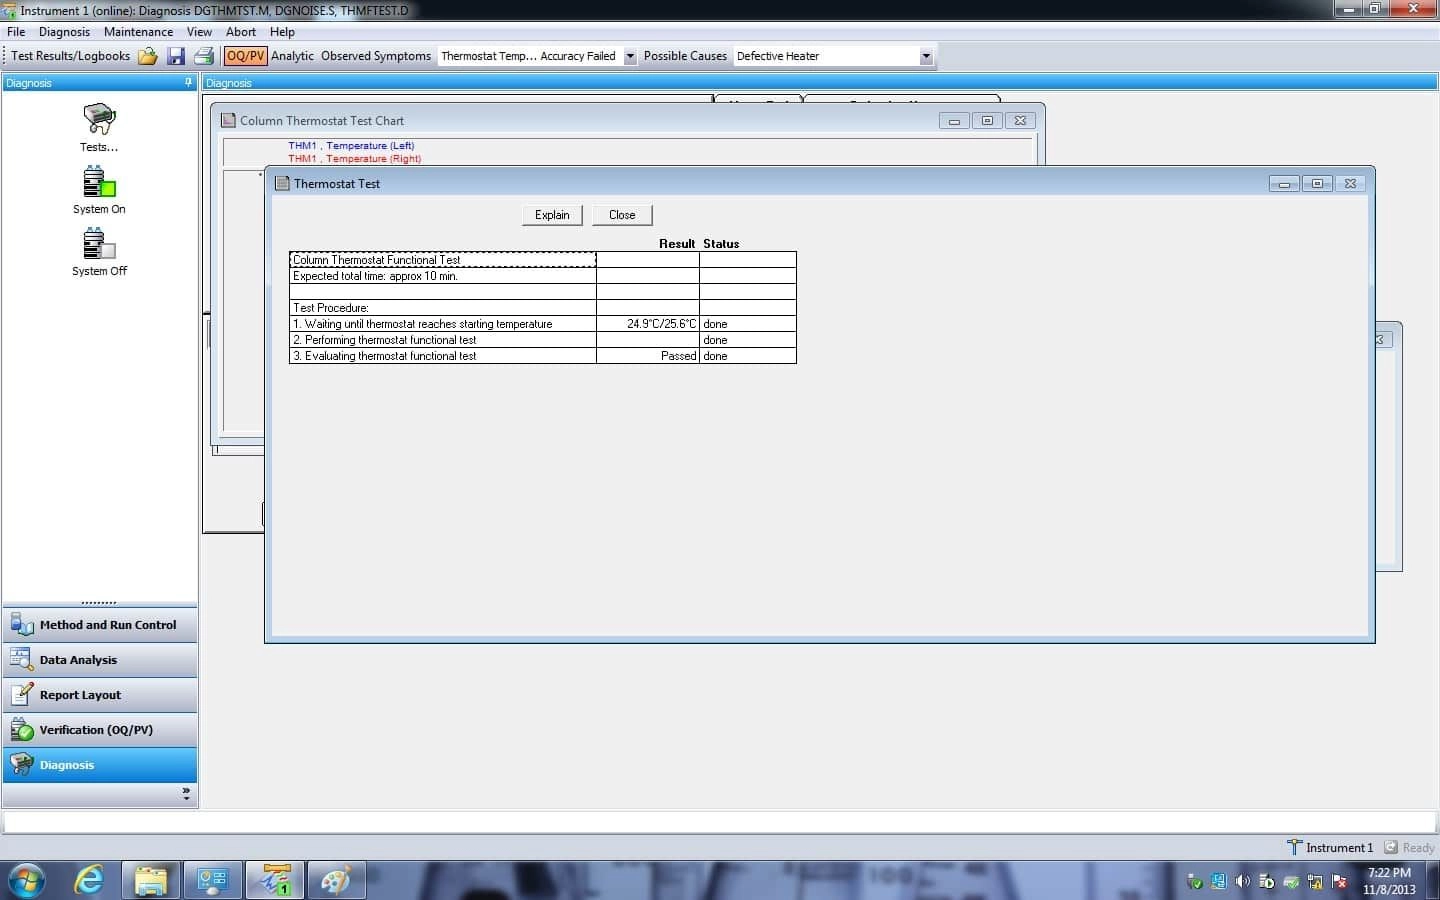Open the Tests icon in Diagnosis panel
1440x900 pixels.
[99, 122]
